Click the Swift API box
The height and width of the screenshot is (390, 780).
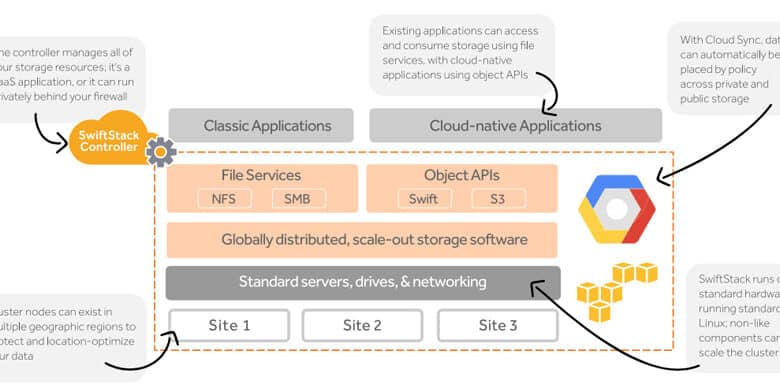pos(424,199)
